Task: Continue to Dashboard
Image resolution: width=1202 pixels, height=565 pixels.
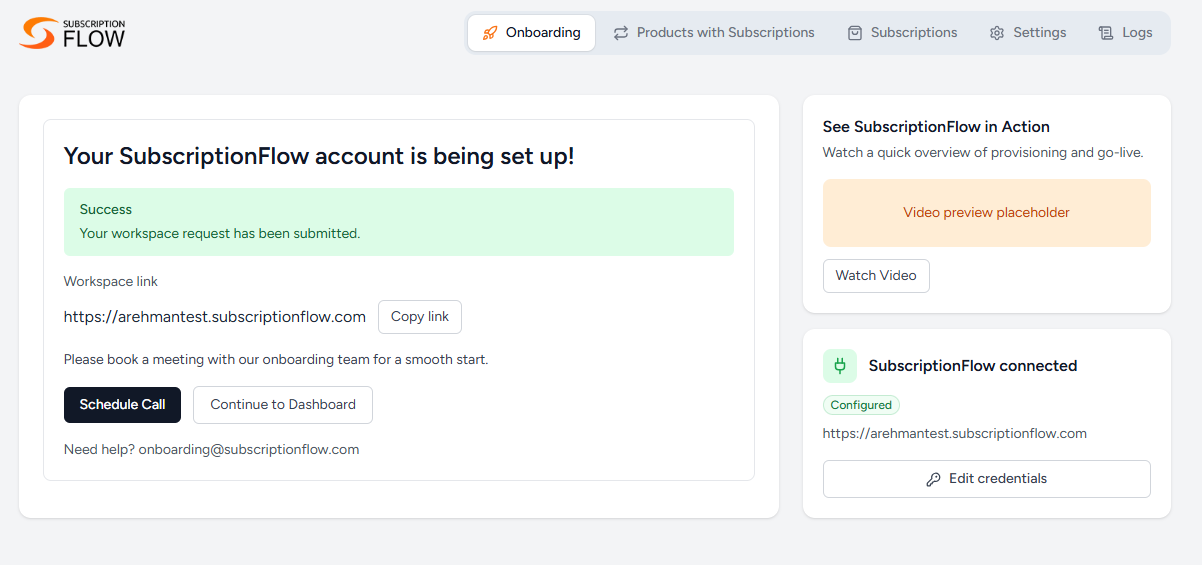Action: tap(283, 405)
